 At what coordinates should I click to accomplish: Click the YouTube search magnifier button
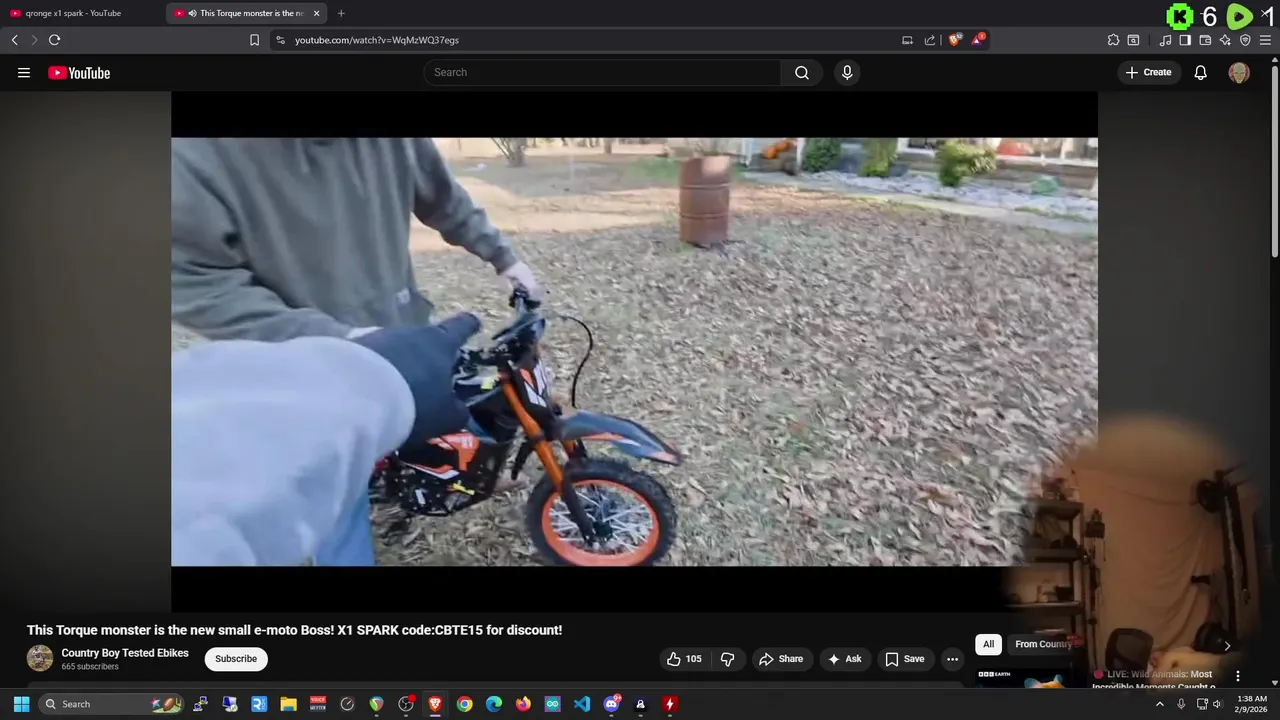(x=802, y=72)
